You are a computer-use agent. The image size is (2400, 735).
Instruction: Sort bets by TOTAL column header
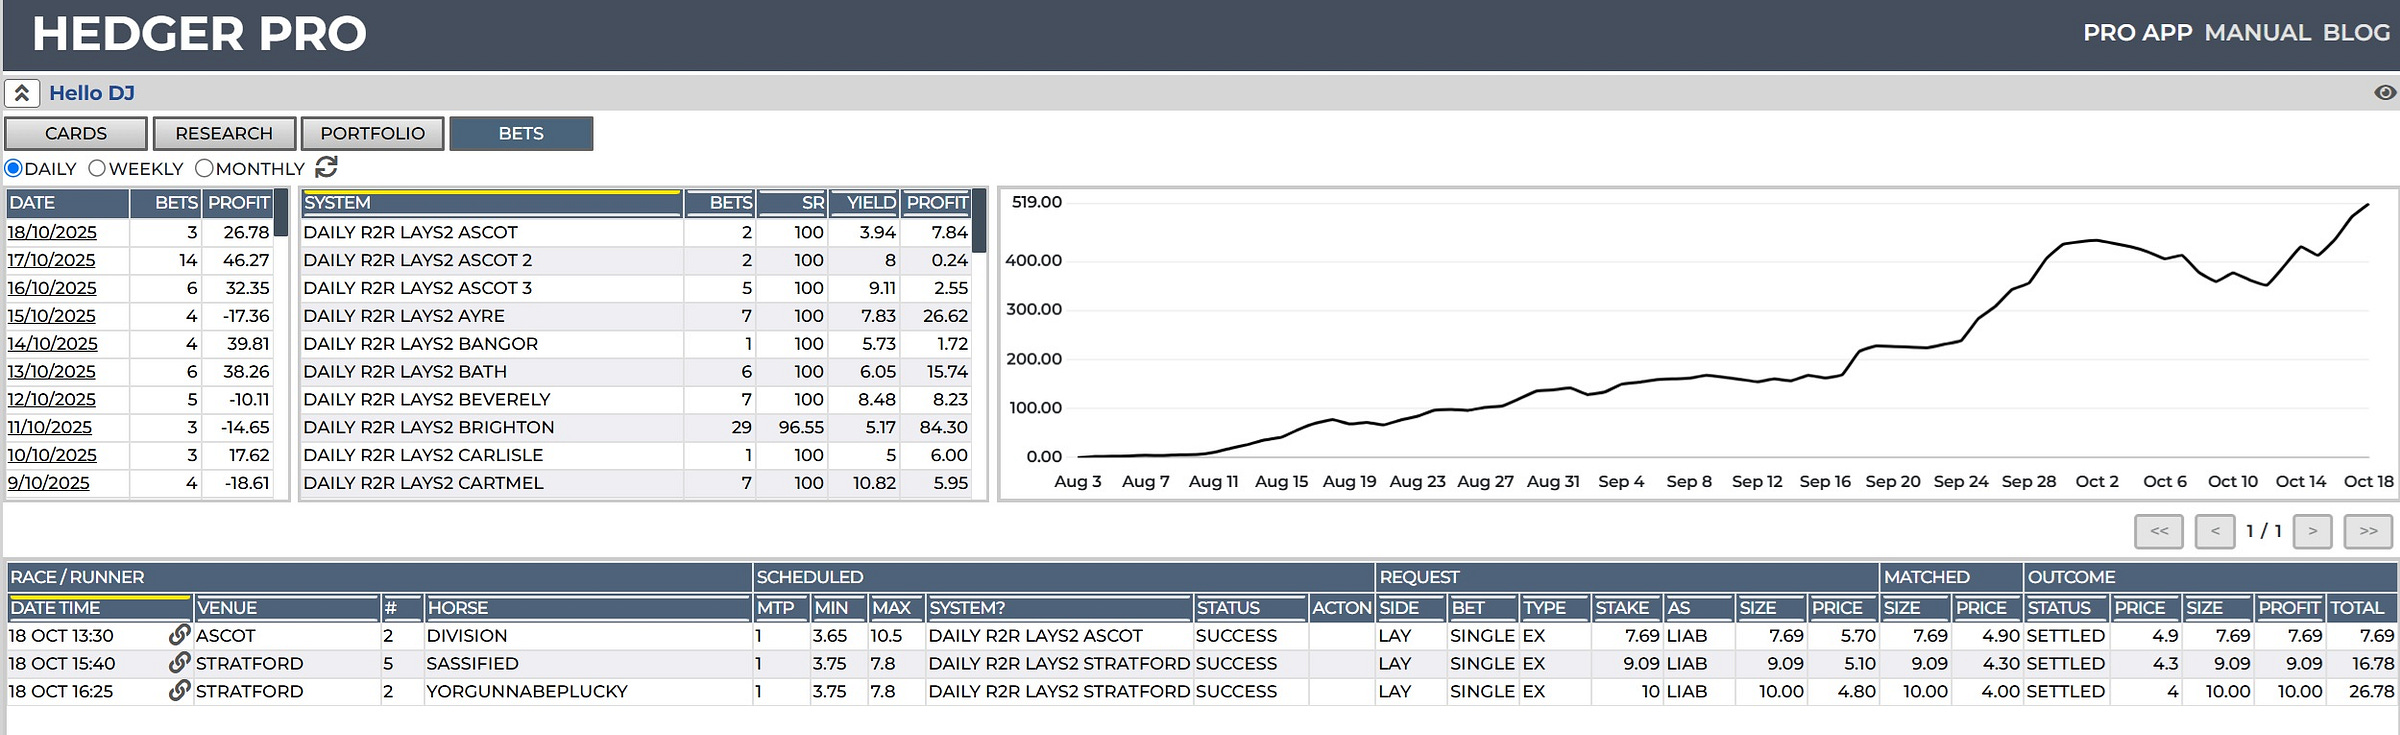(x=2361, y=608)
